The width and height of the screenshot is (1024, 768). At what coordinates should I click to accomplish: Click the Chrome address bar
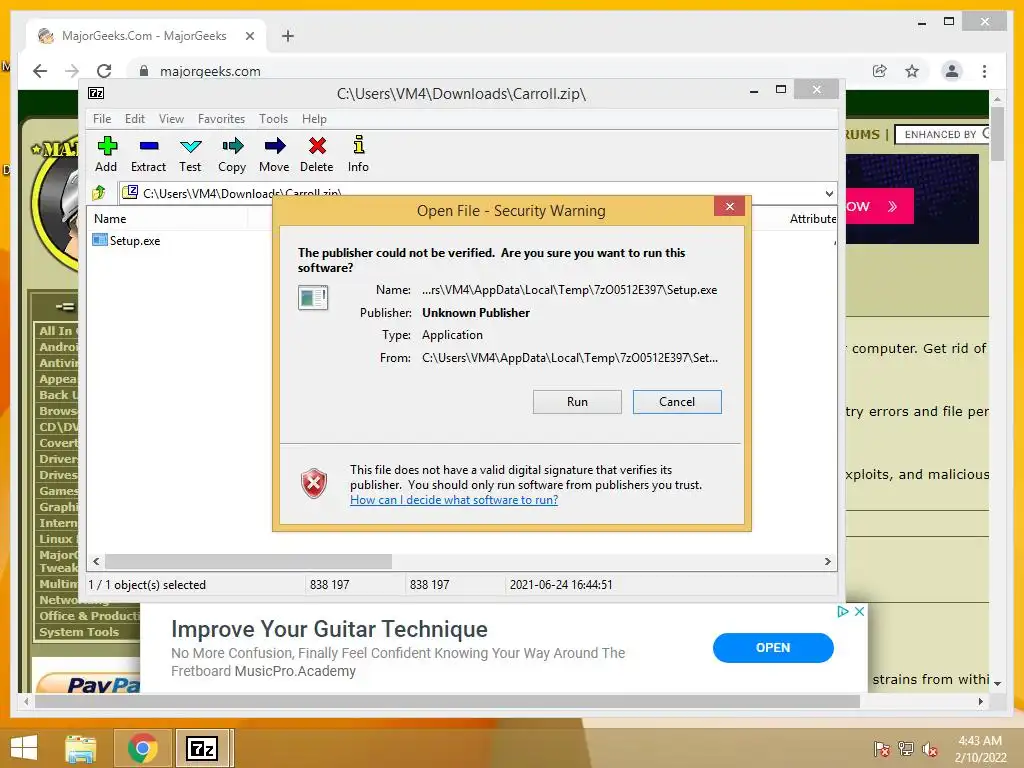click(x=496, y=71)
